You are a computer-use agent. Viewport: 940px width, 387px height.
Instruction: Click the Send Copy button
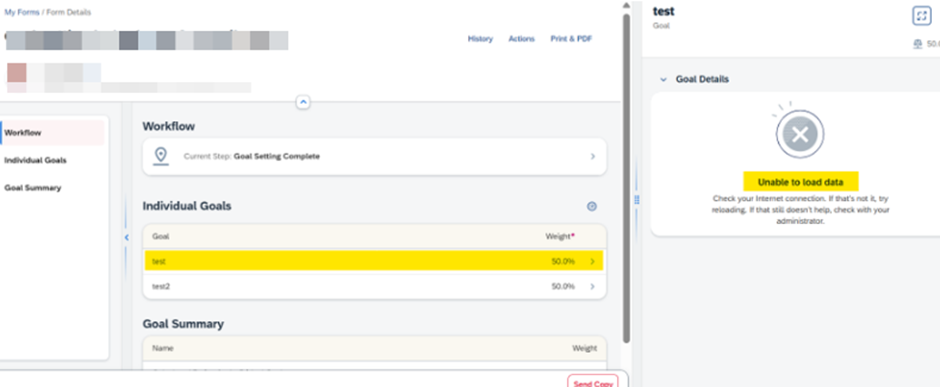pos(592,383)
